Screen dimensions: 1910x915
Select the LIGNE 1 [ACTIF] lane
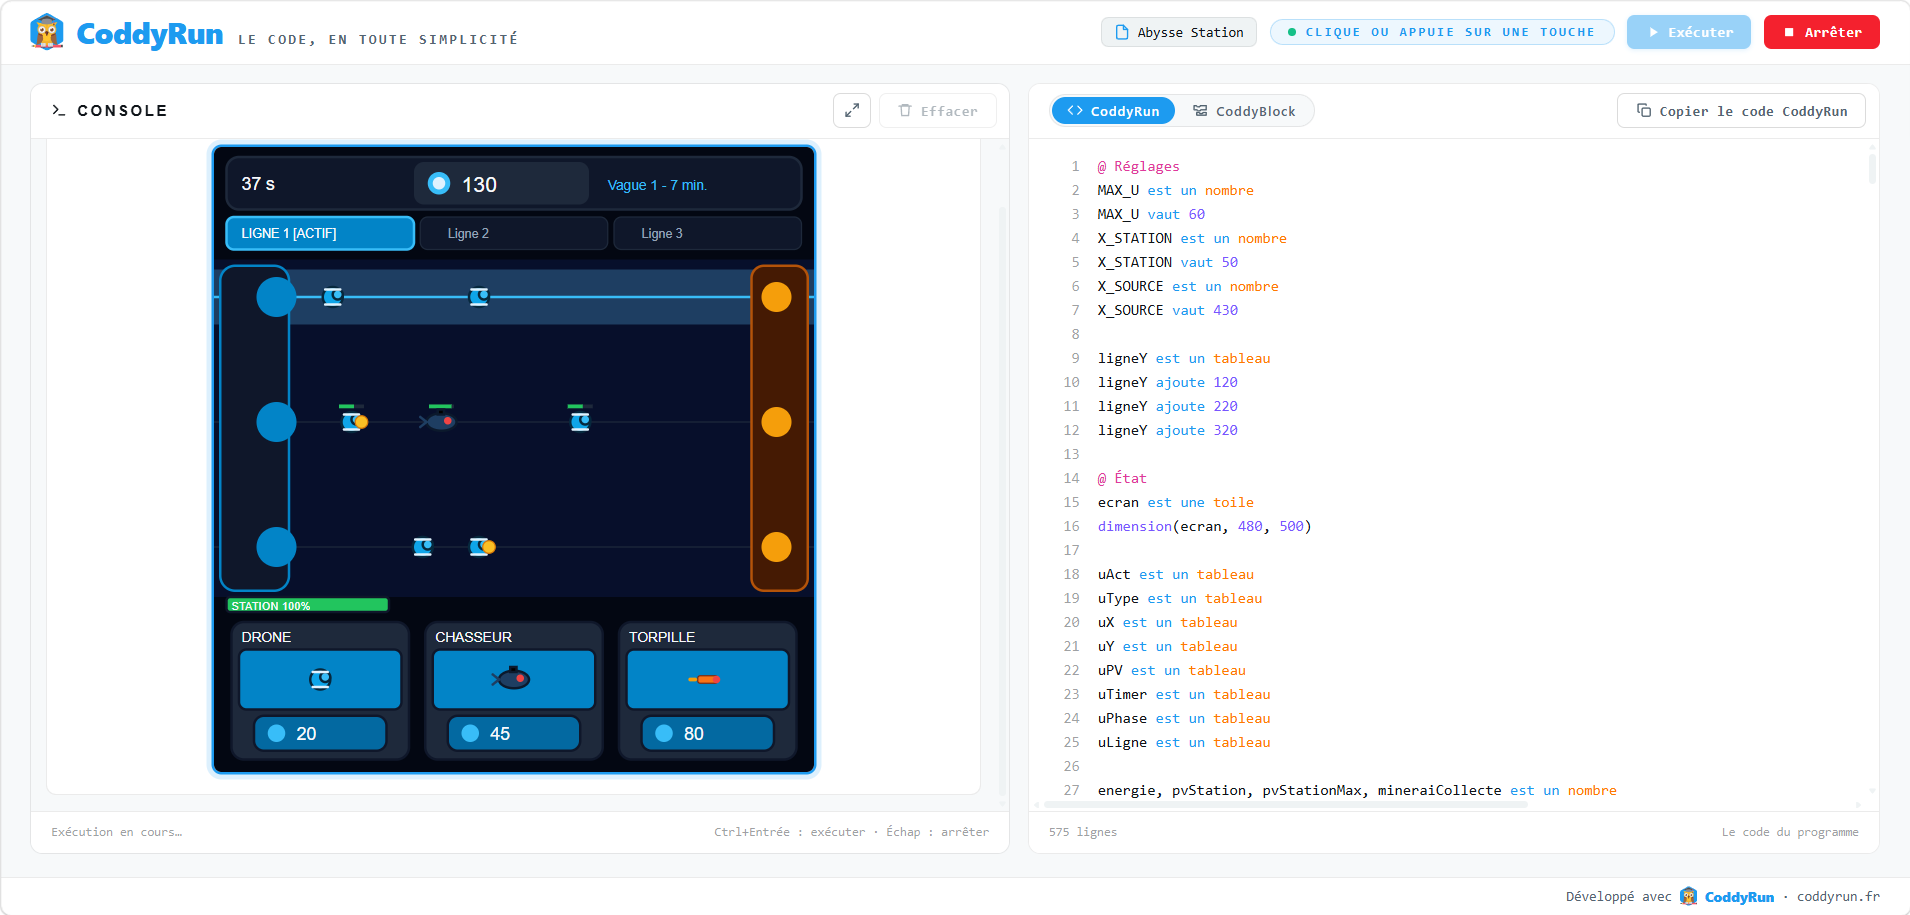(320, 233)
